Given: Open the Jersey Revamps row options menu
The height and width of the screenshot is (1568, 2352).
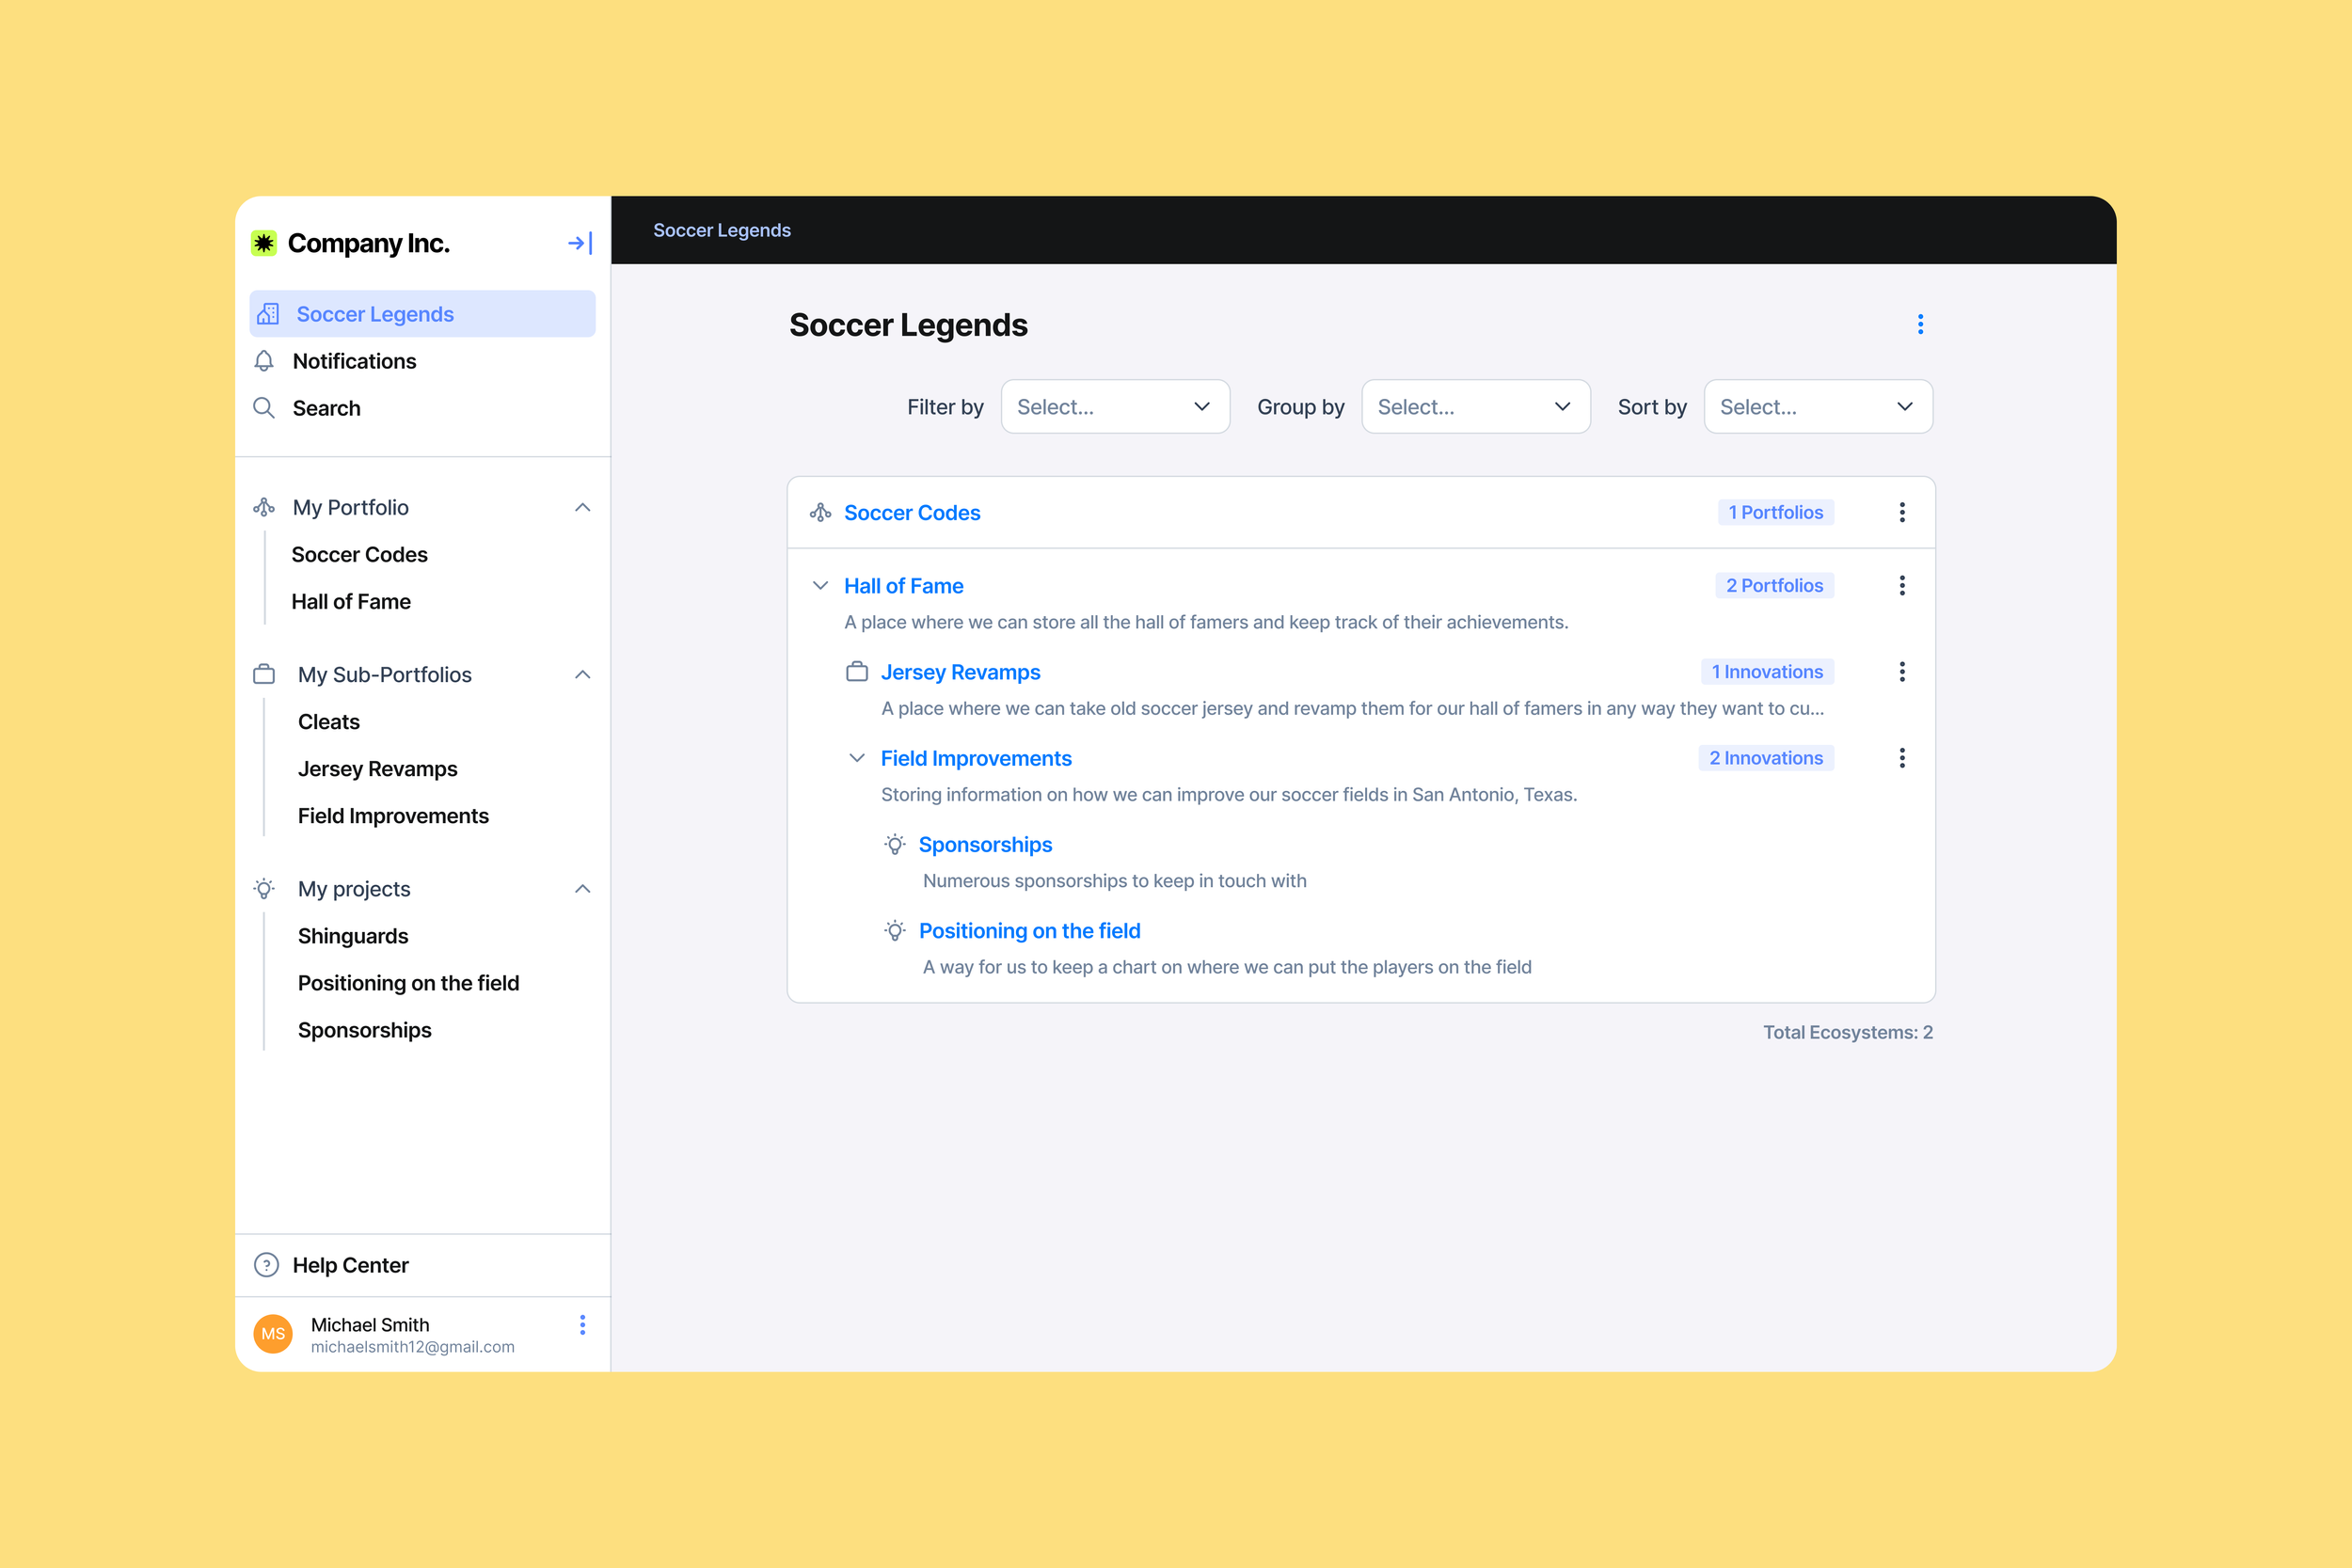Looking at the screenshot, I should click(1902, 672).
